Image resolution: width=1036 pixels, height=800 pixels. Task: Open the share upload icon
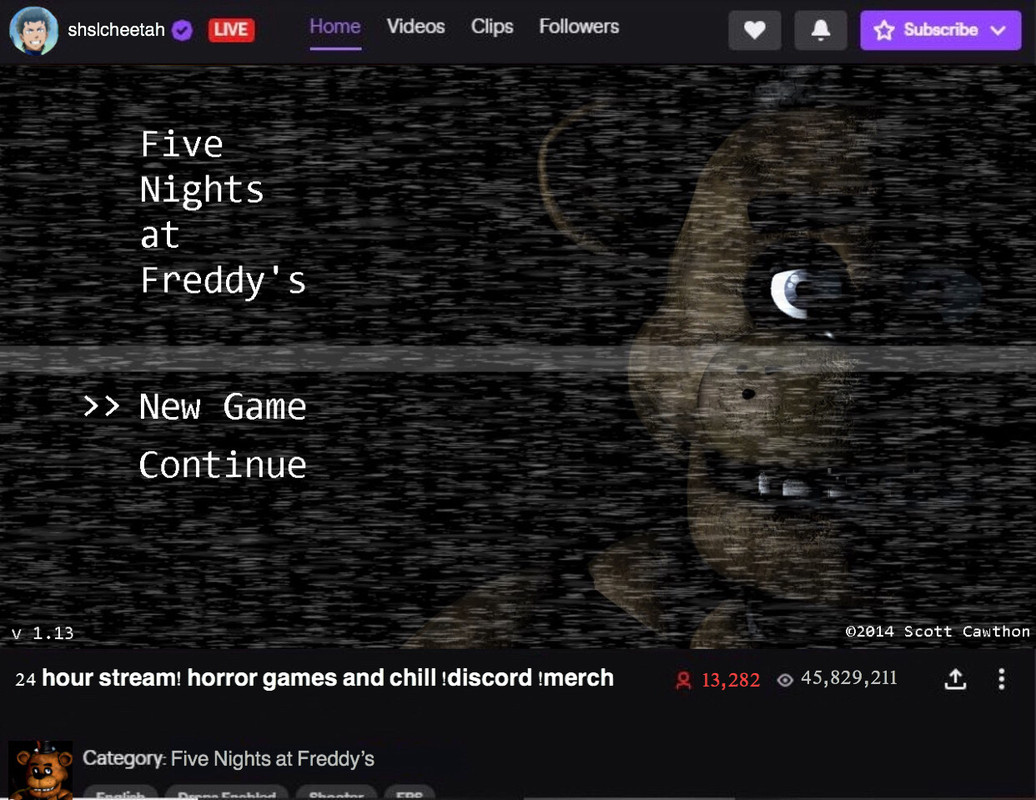[955, 678]
